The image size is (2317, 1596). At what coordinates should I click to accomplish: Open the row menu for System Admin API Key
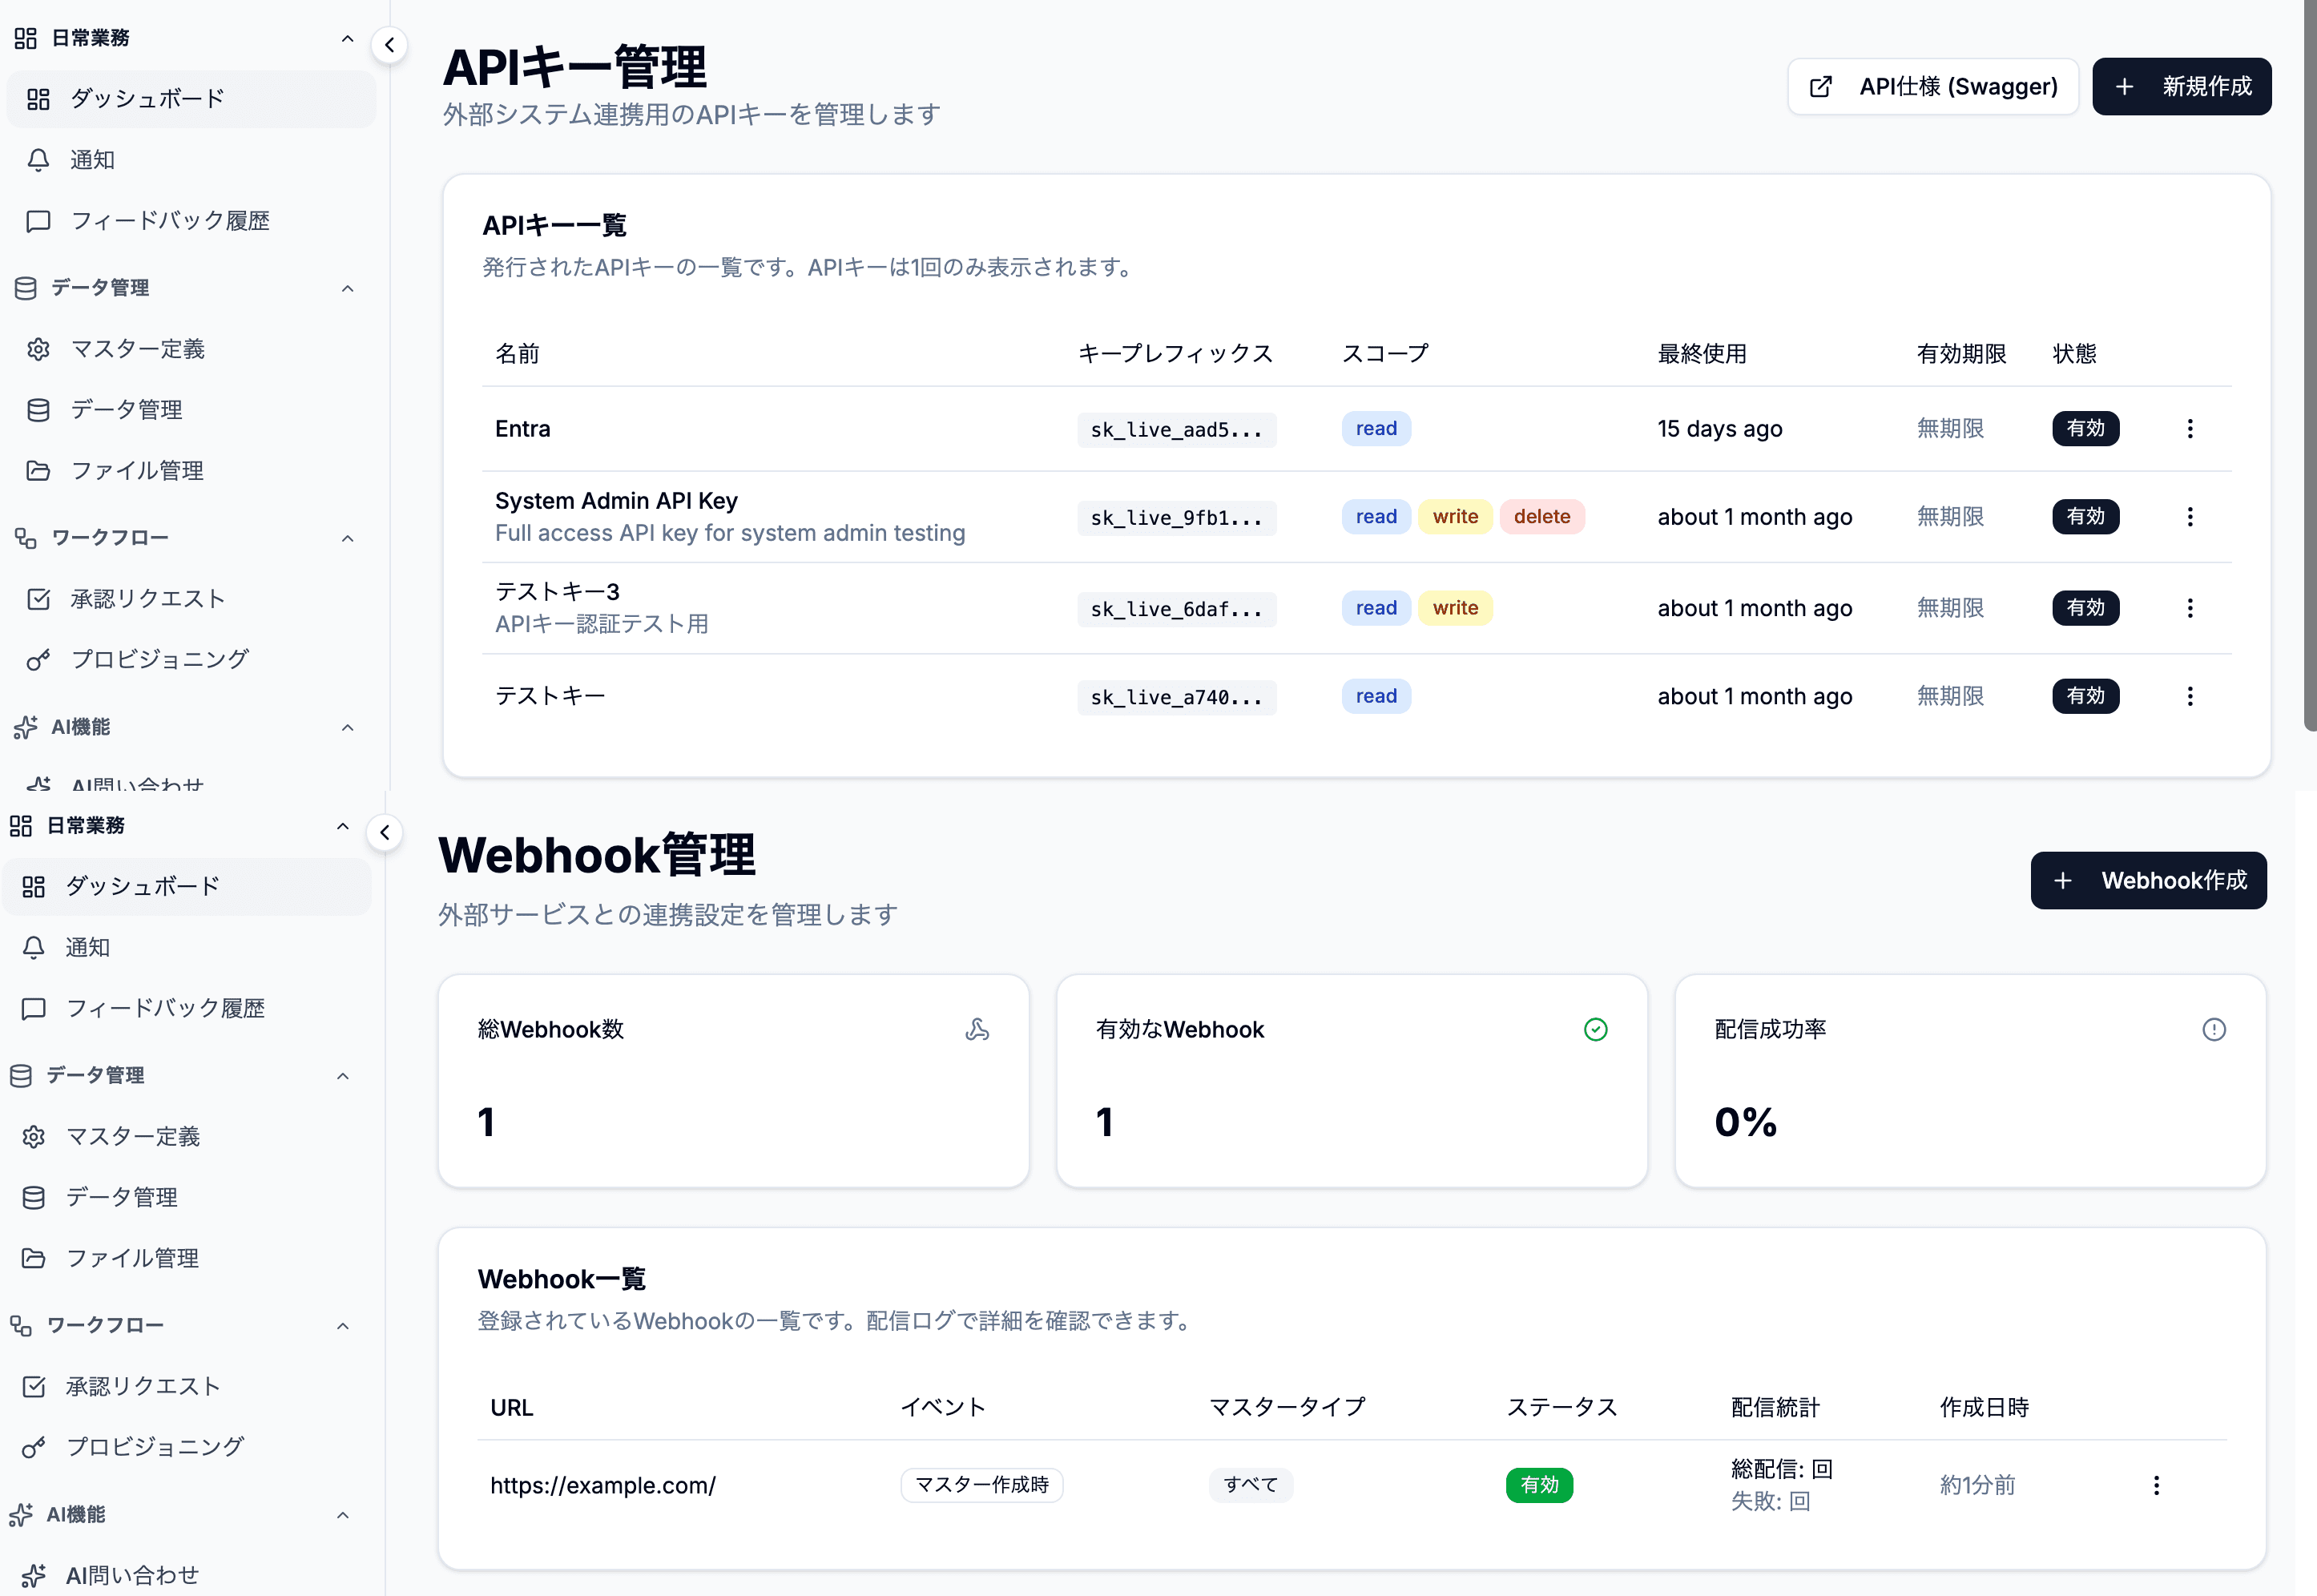pos(2190,517)
